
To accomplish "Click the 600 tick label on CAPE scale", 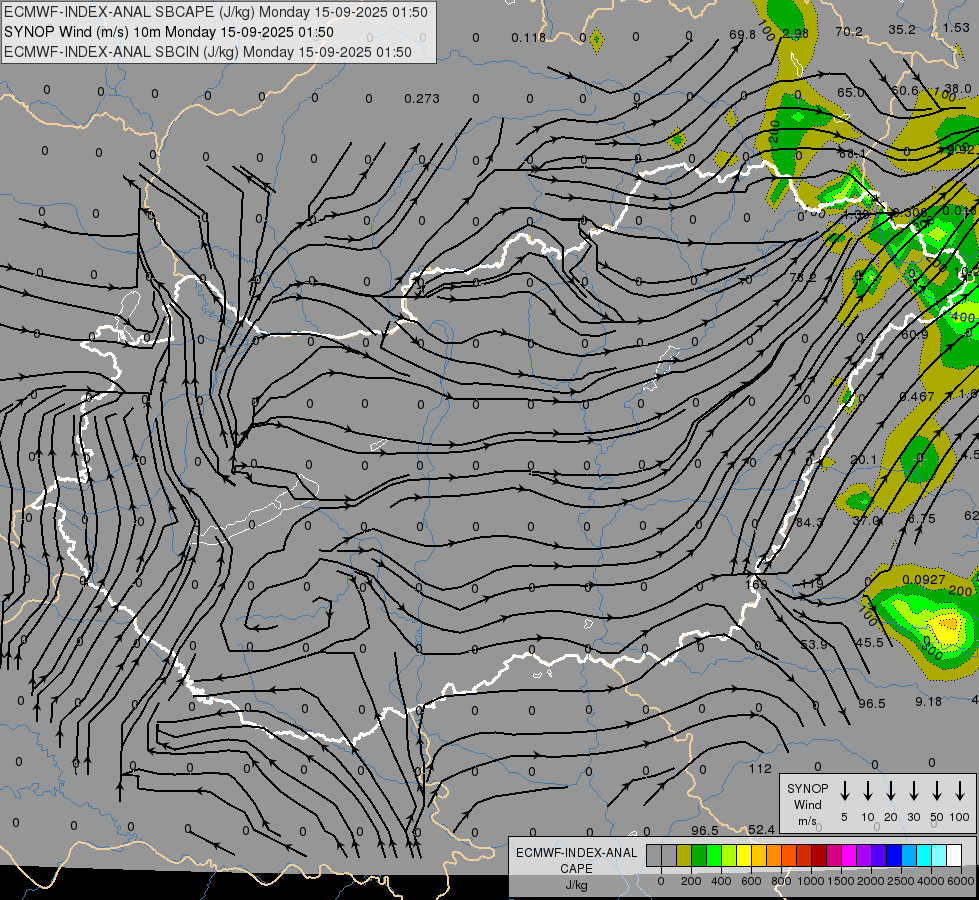I will [751, 881].
